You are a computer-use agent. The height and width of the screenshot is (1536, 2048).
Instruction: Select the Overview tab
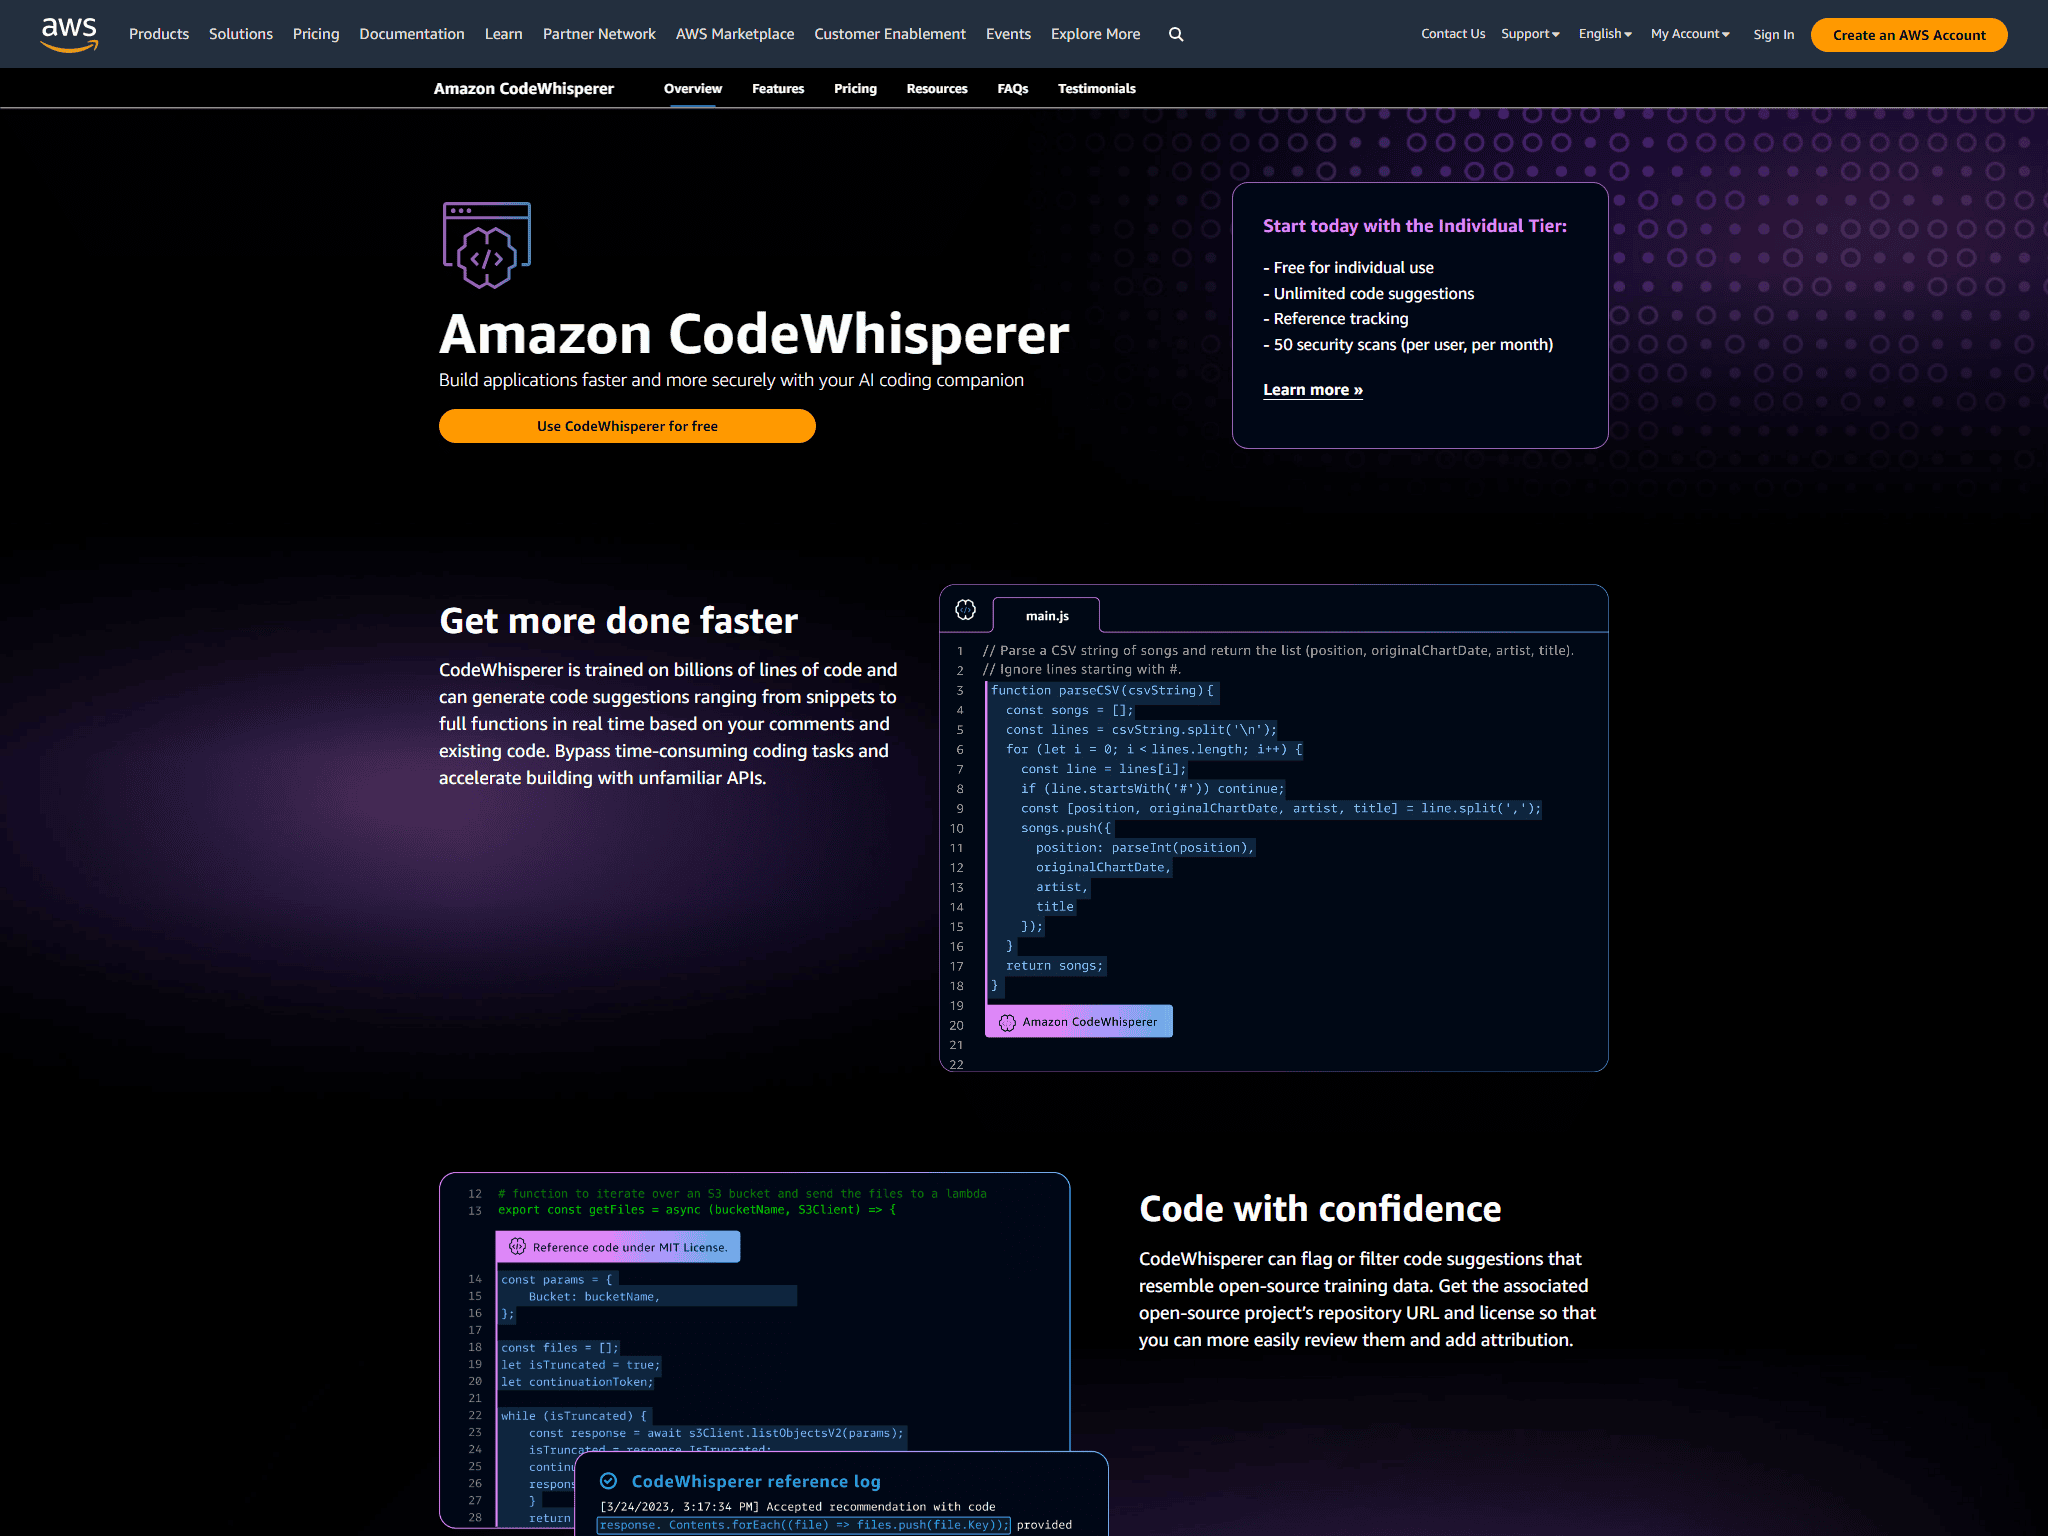tap(693, 89)
